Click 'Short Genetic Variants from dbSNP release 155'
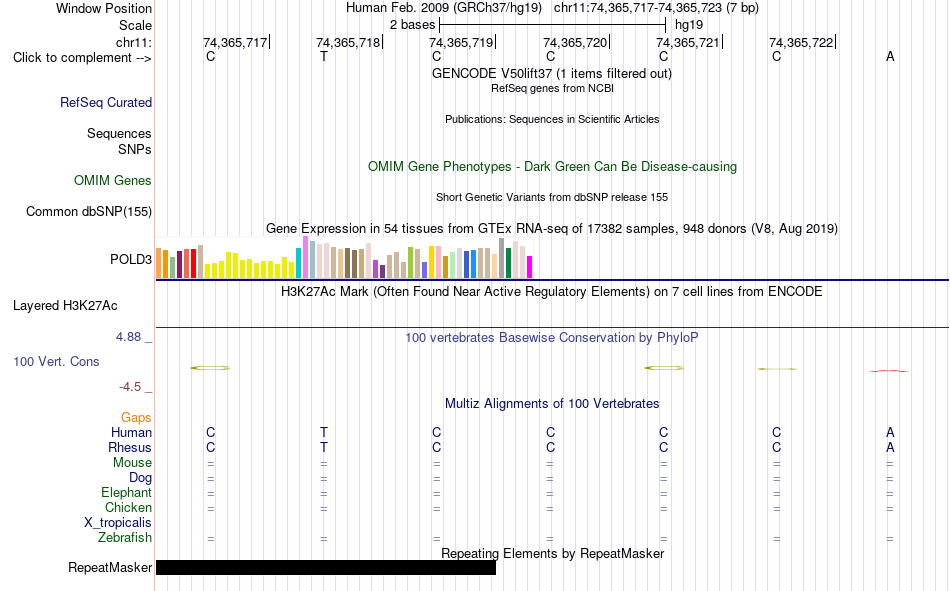Image resolution: width=950 pixels, height=591 pixels. pyautogui.click(x=552, y=198)
